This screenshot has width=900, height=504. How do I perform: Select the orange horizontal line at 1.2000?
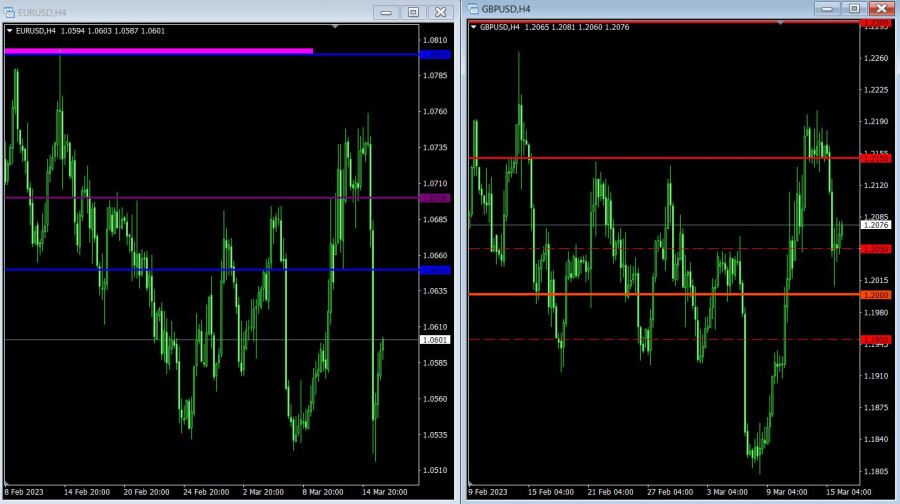tap(660, 294)
